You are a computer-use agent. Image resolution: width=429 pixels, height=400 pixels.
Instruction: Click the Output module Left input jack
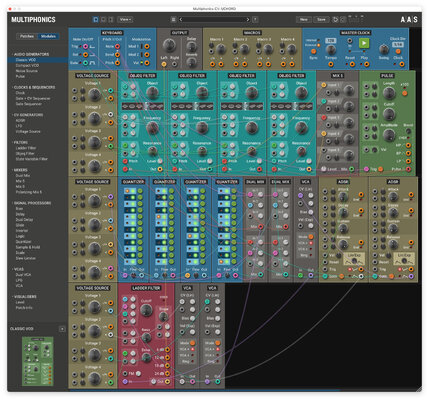164,64
